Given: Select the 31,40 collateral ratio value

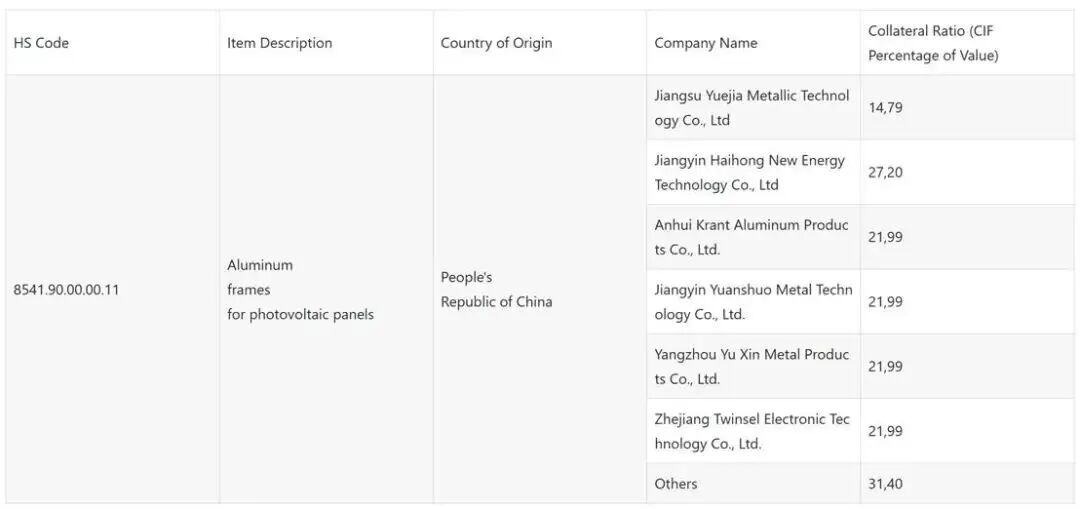Looking at the screenshot, I should click(x=885, y=484).
